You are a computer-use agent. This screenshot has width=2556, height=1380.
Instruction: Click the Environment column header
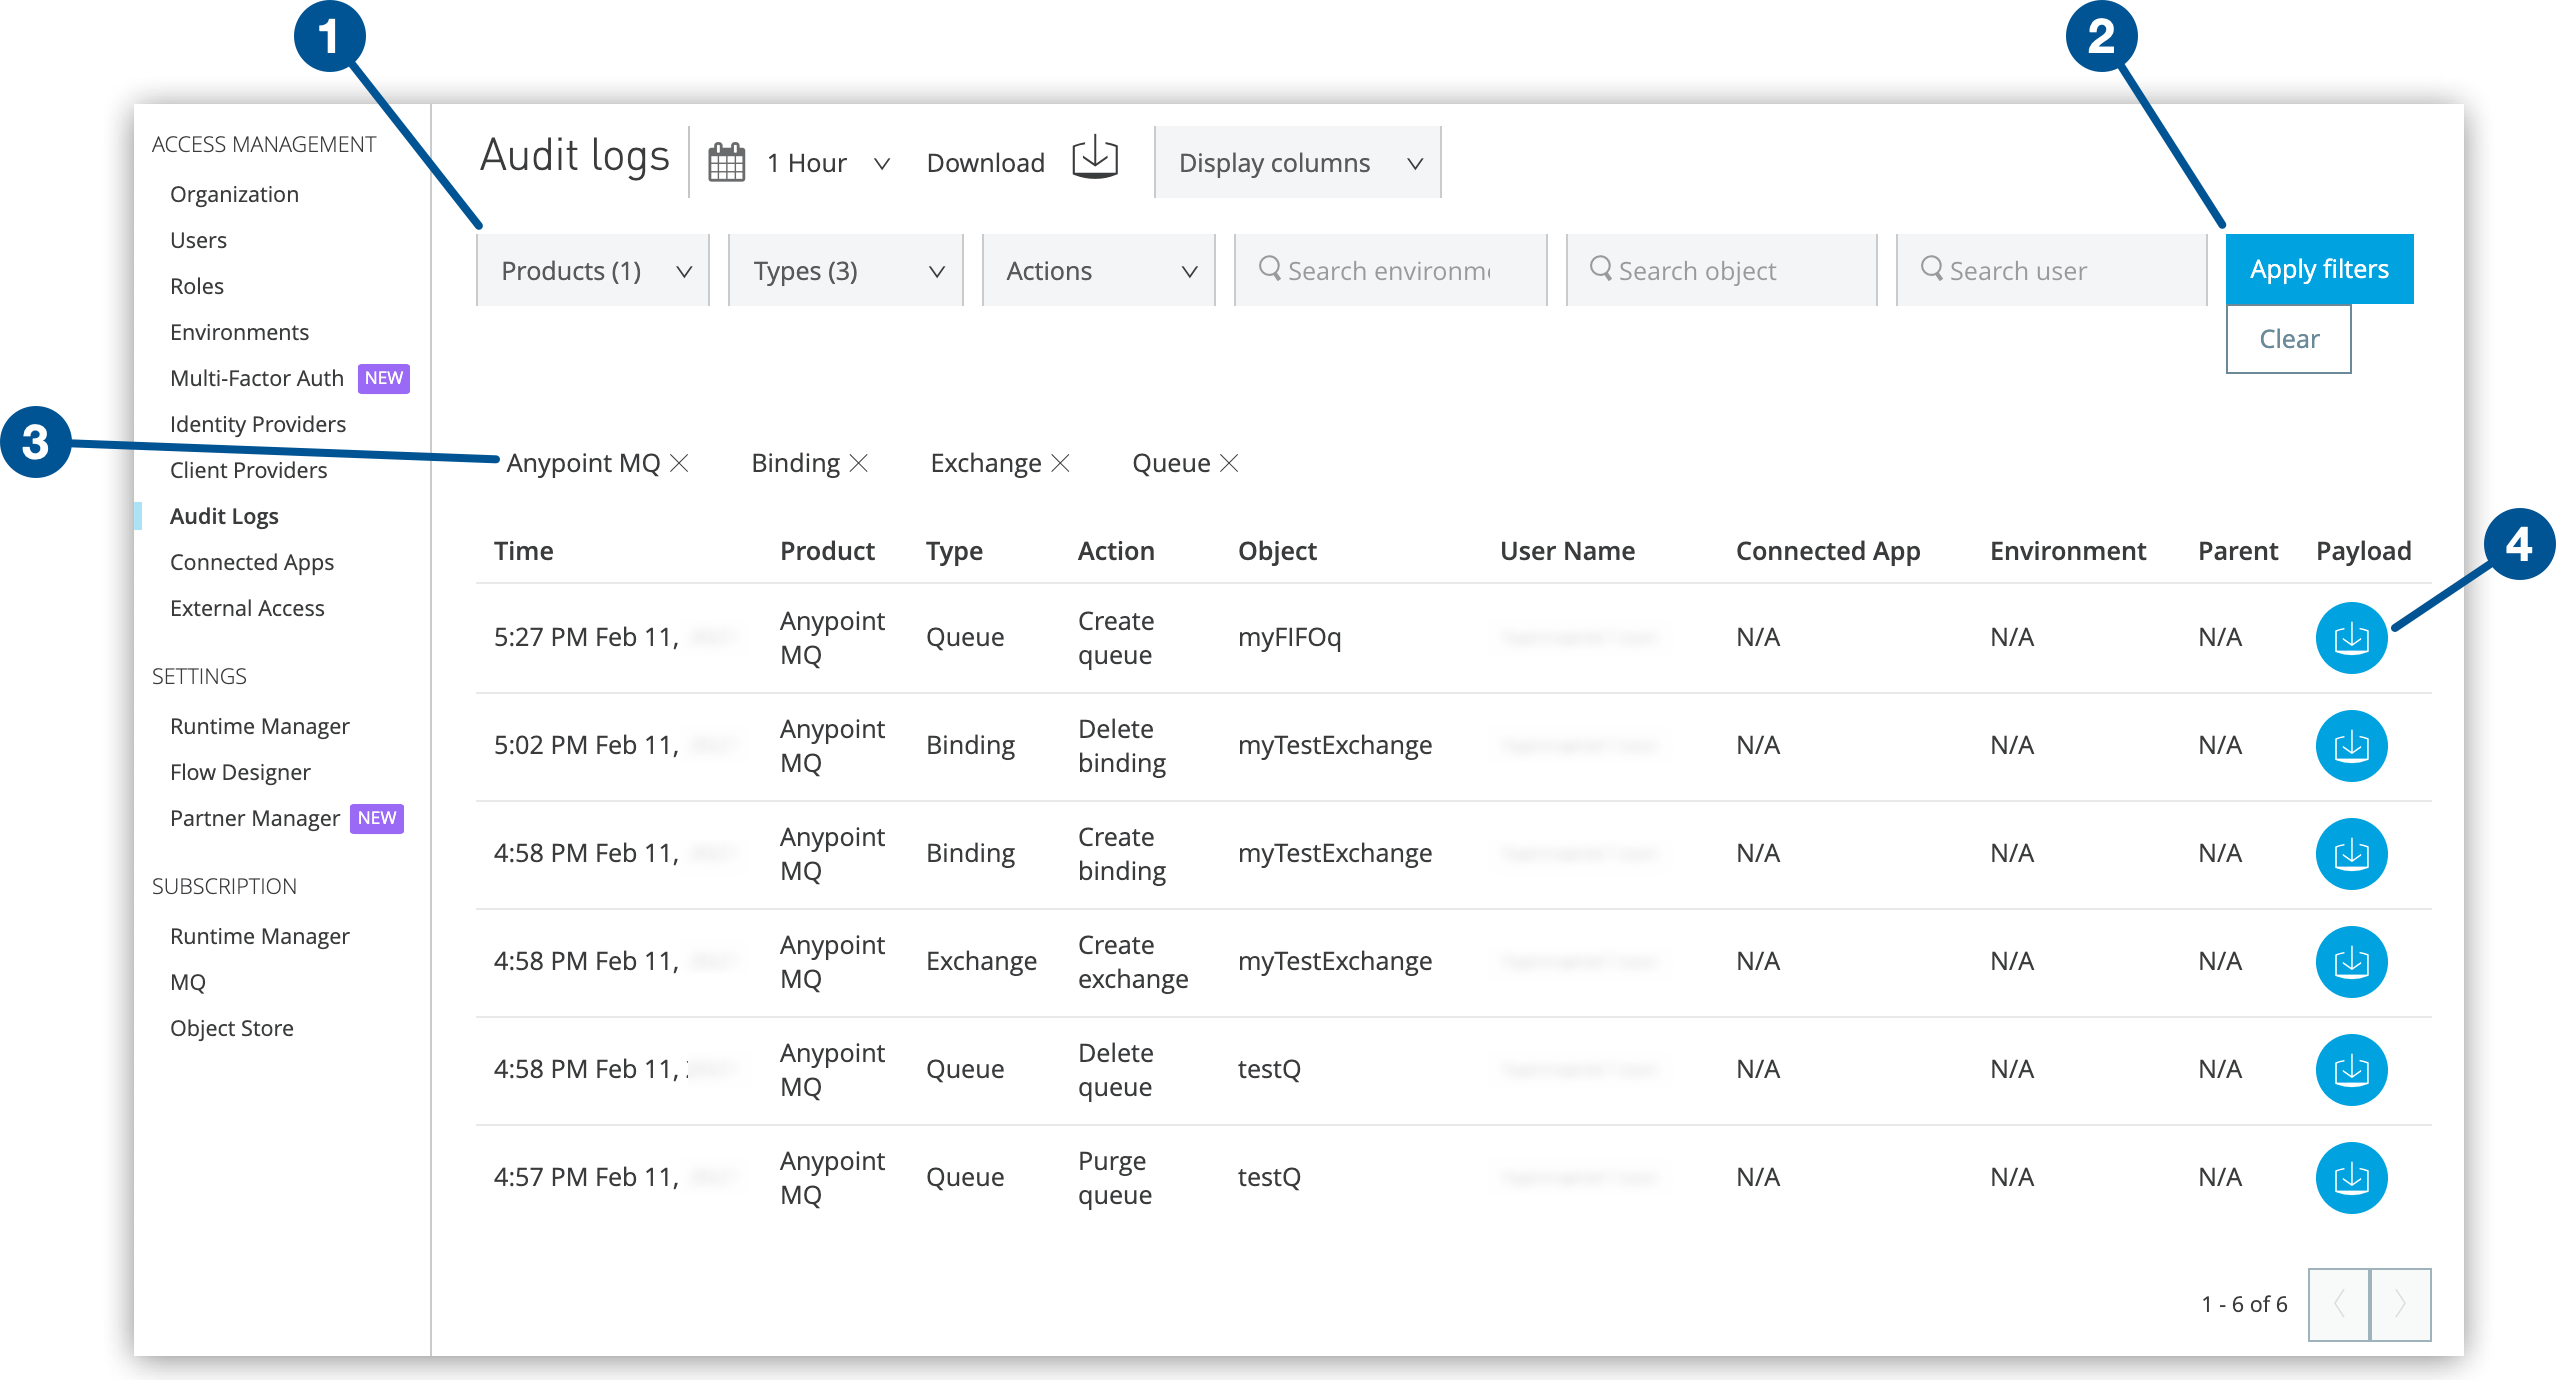[2068, 551]
